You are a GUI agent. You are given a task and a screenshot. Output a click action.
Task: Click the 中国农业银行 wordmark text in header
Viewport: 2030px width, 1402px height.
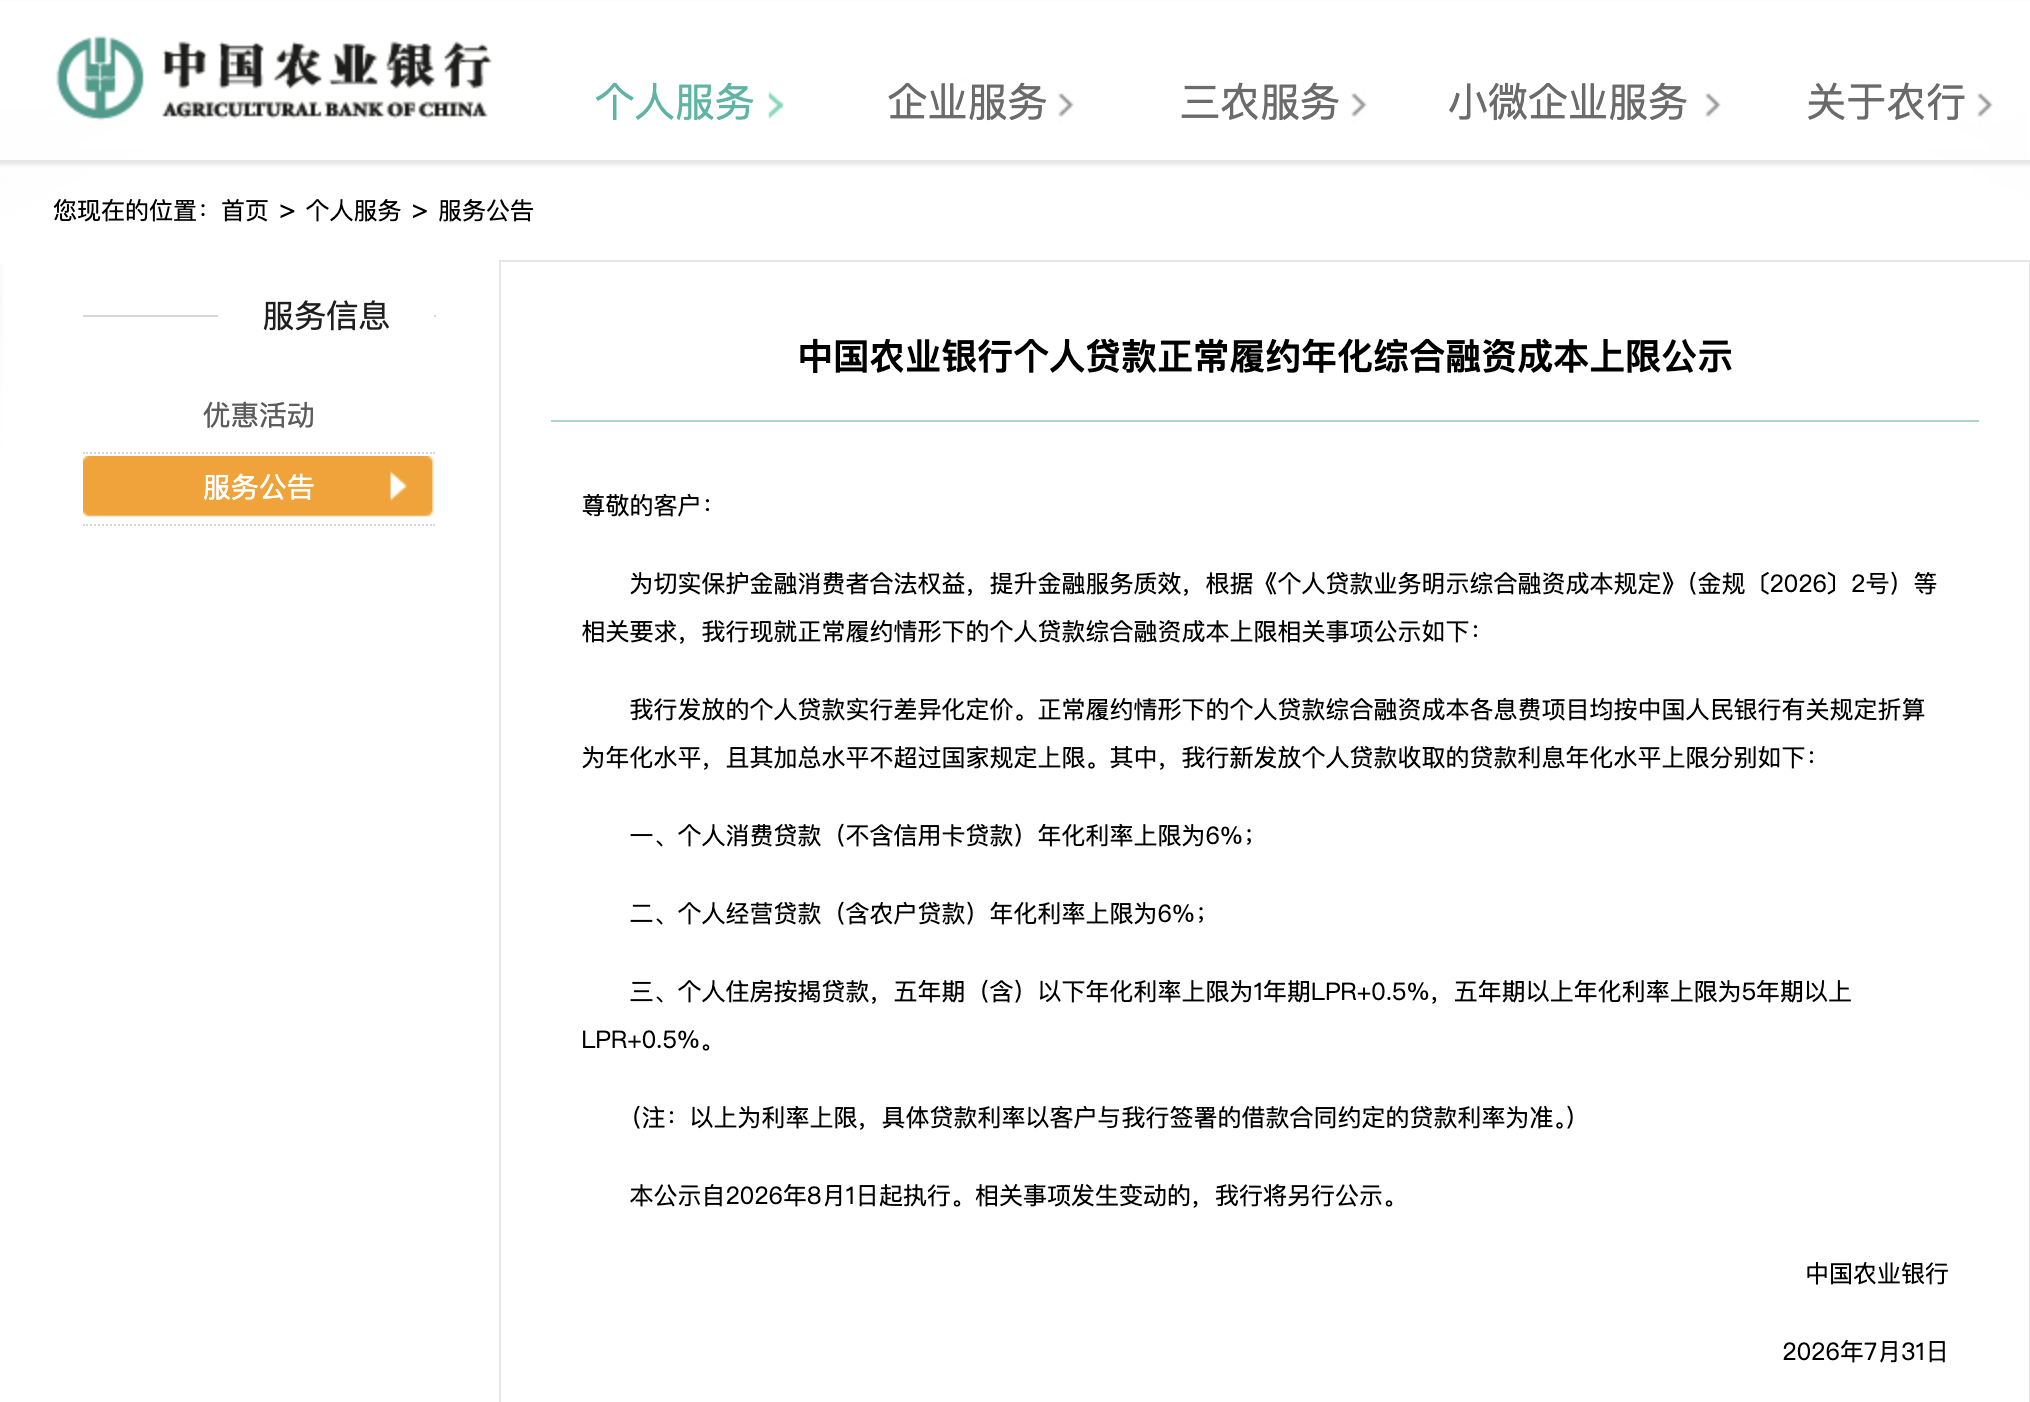(x=326, y=66)
